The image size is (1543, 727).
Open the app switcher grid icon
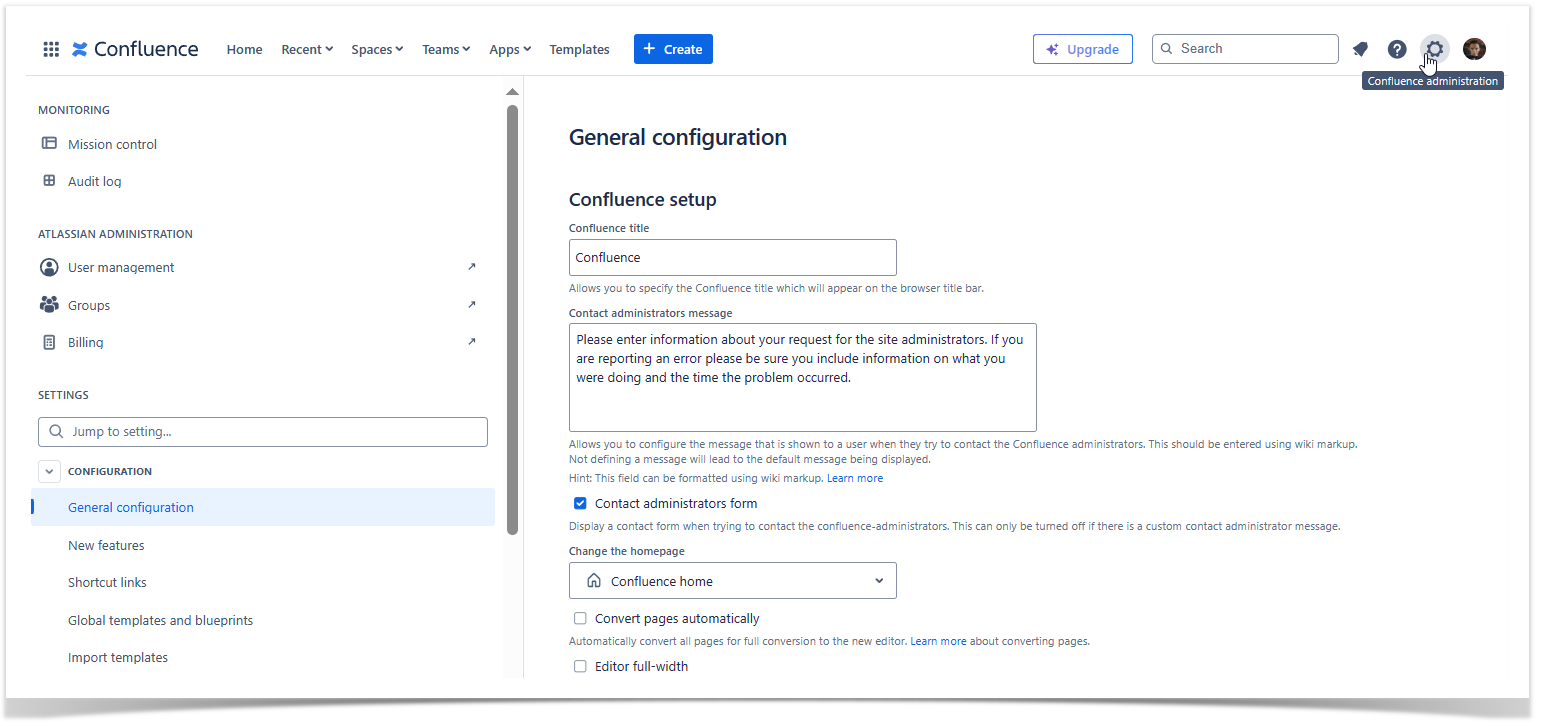click(51, 49)
